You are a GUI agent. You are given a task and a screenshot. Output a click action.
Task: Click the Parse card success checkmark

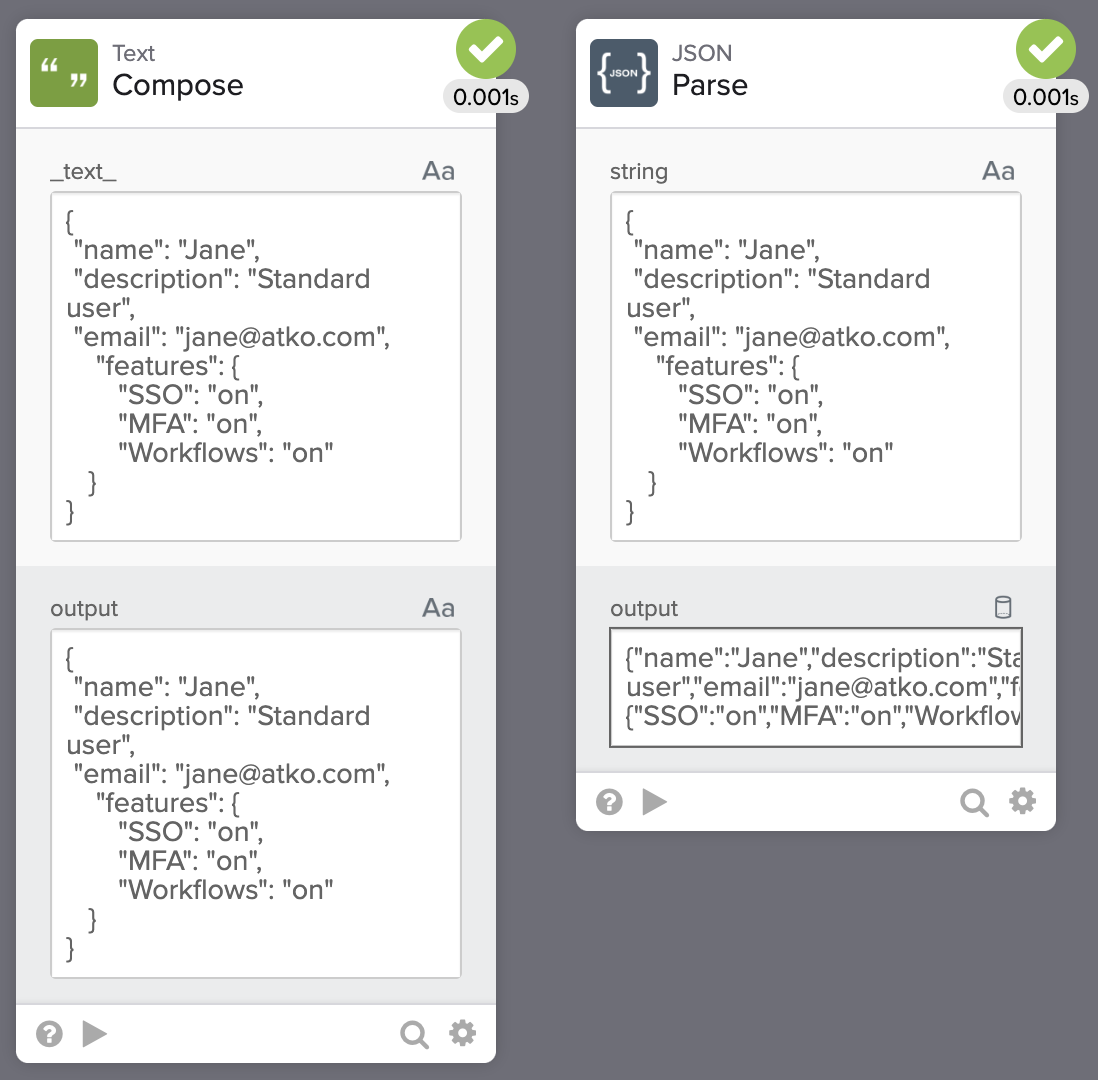click(1046, 49)
